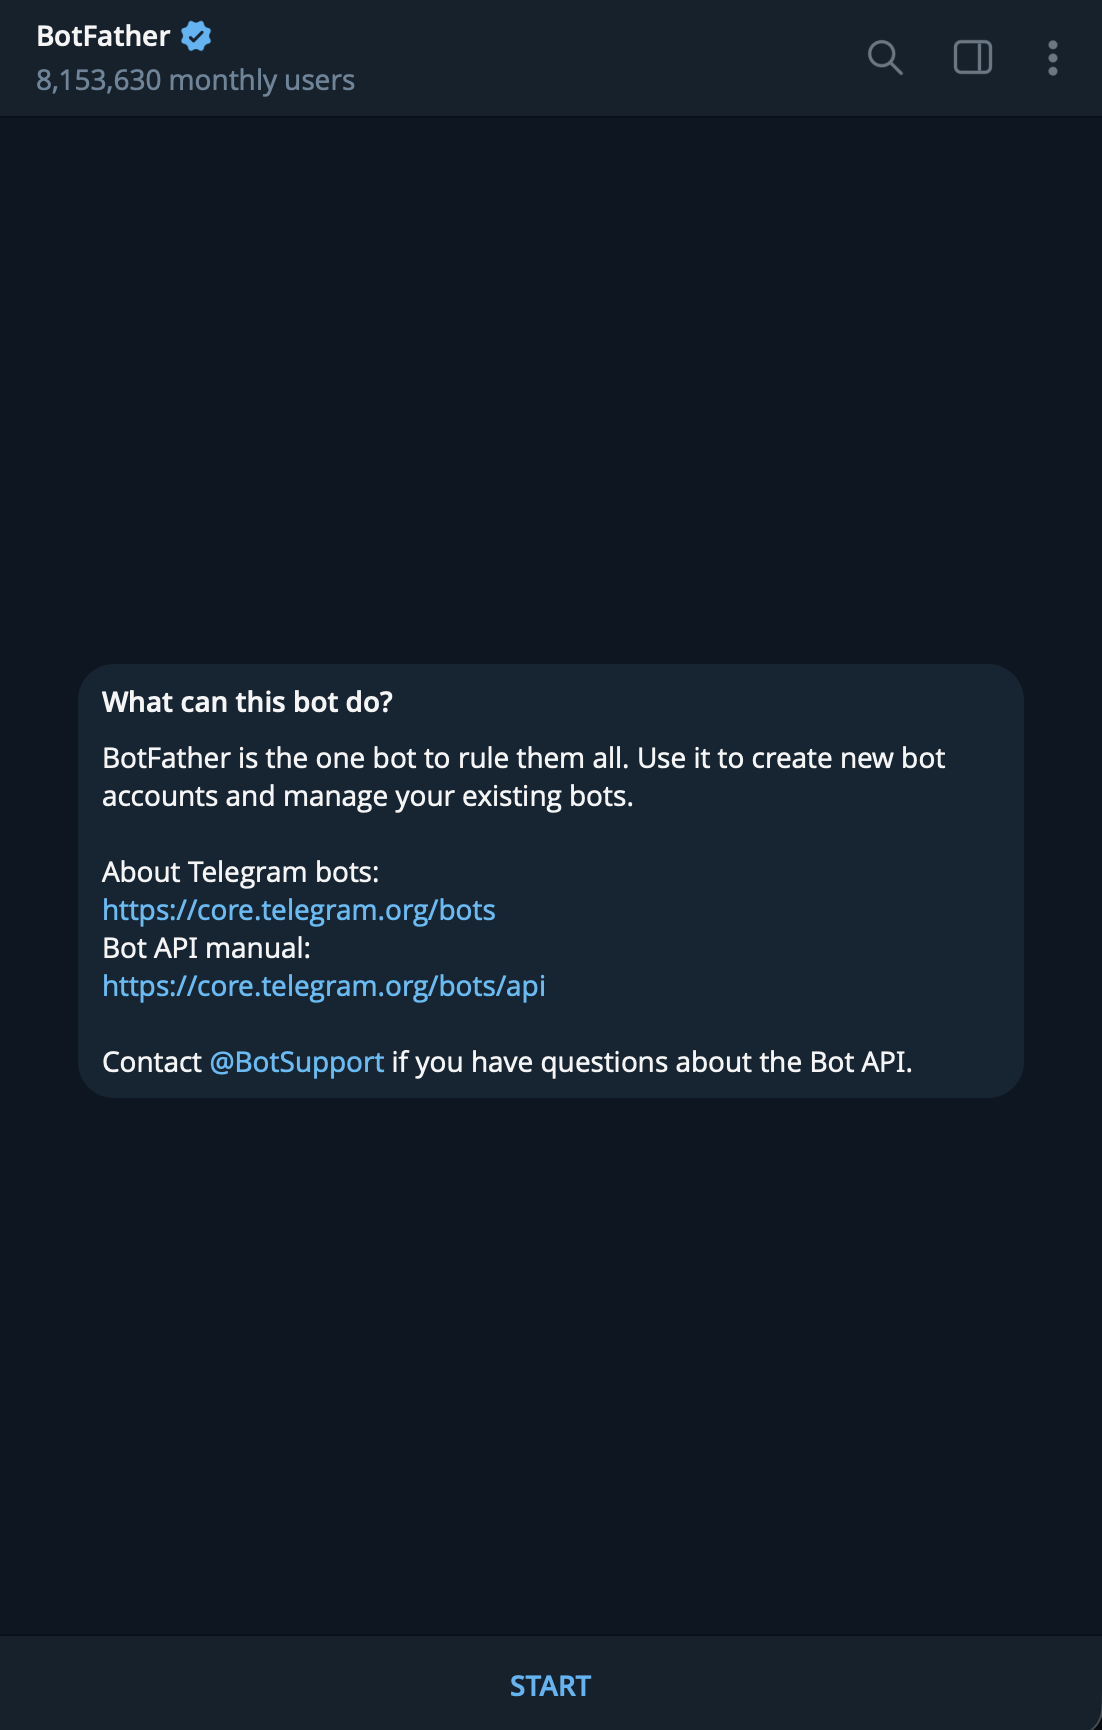Click the word "Contact" in the bubble
The height and width of the screenshot is (1730, 1102).
pos(152,1062)
